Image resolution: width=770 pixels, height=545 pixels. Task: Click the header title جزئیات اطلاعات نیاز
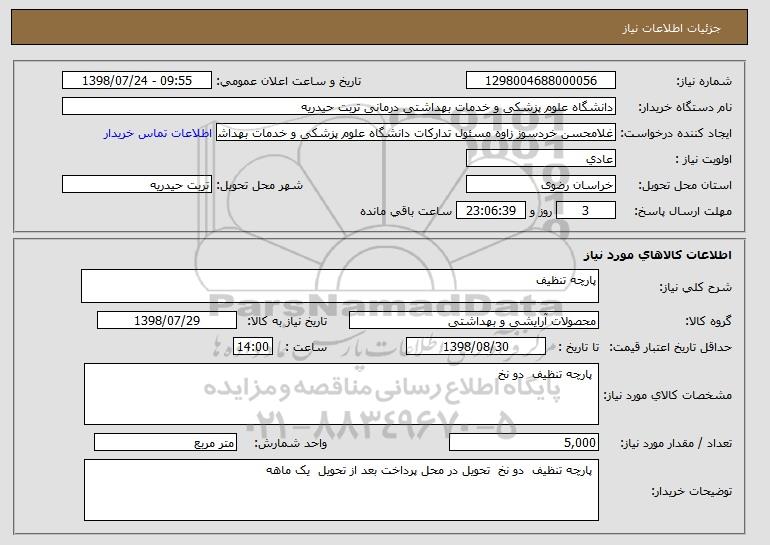point(671,28)
